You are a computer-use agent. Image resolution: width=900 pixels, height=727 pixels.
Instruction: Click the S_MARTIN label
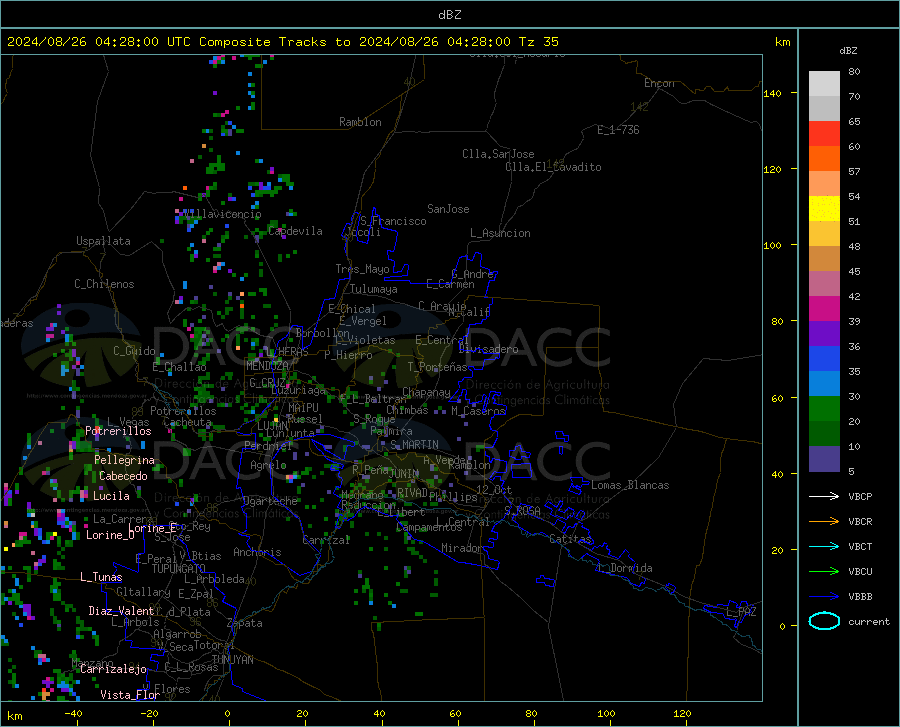click(414, 445)
